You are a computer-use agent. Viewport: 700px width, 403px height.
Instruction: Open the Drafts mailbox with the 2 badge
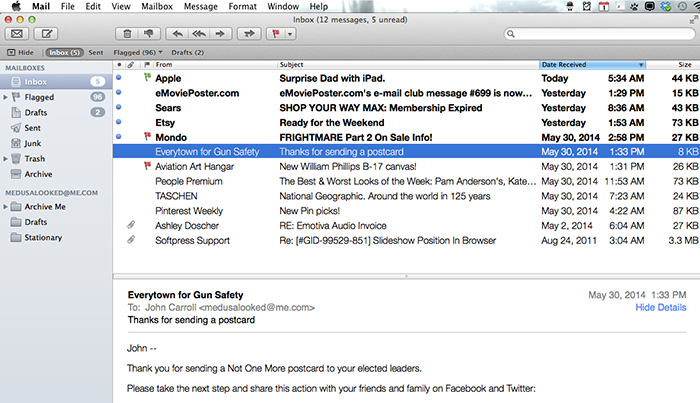pyautogui.click(x=56, y=112)
